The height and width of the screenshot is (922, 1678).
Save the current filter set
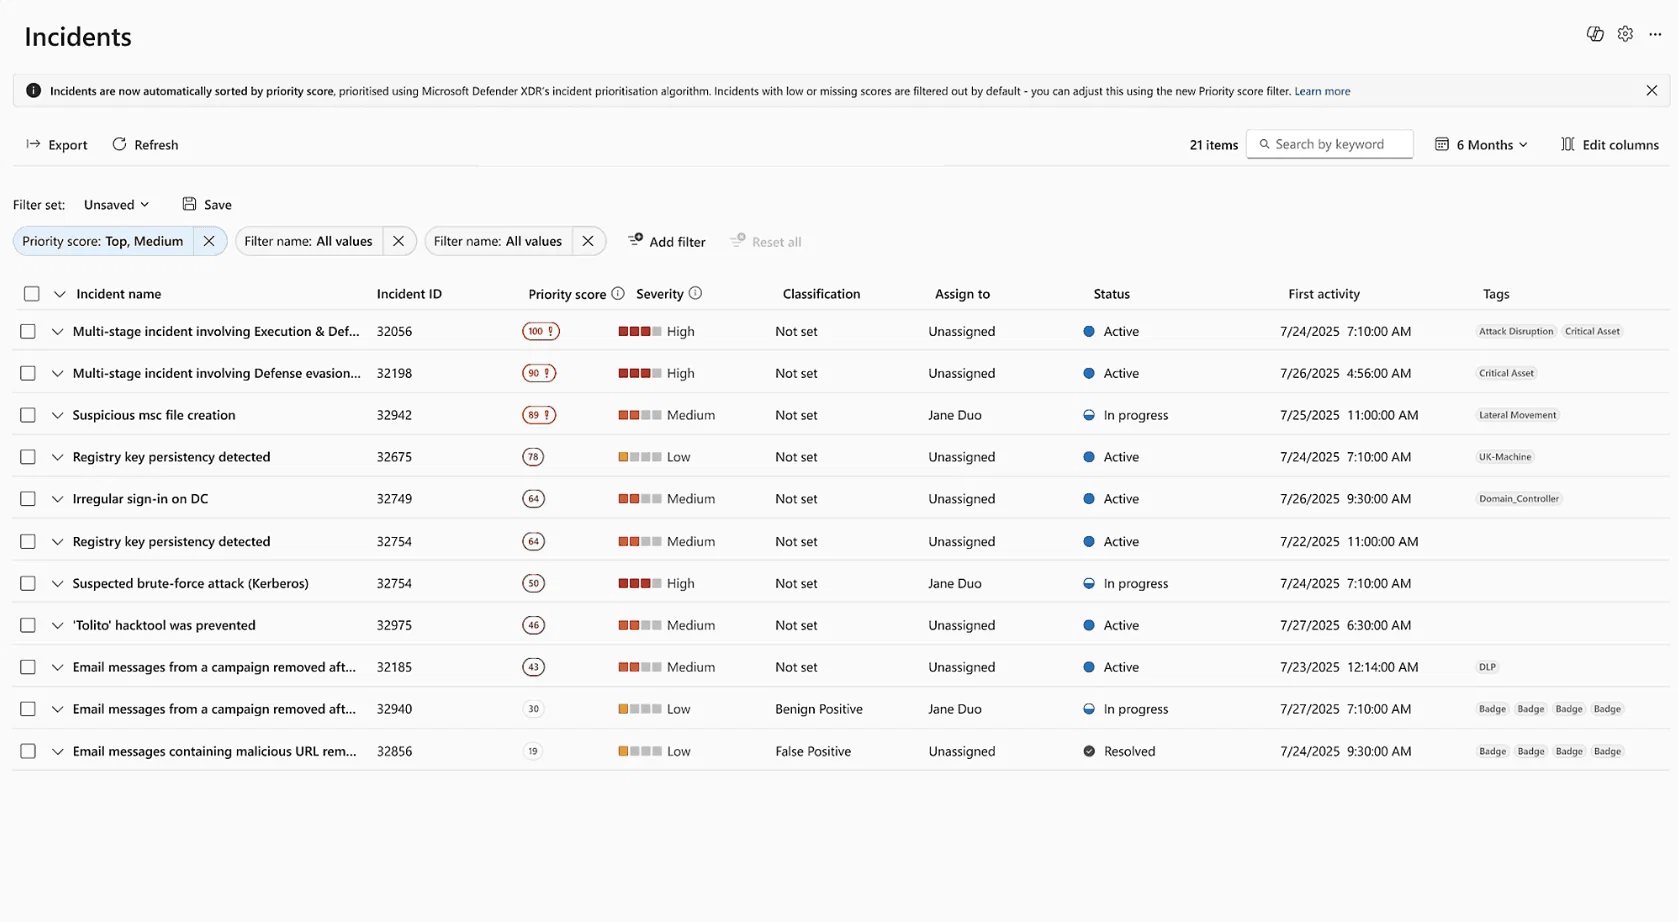click(207, 204)
